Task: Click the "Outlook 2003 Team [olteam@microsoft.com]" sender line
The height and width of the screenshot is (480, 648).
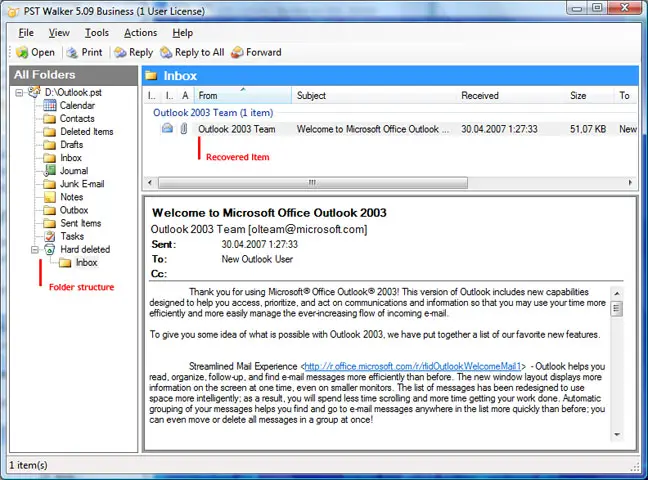Action: [259, 229]
